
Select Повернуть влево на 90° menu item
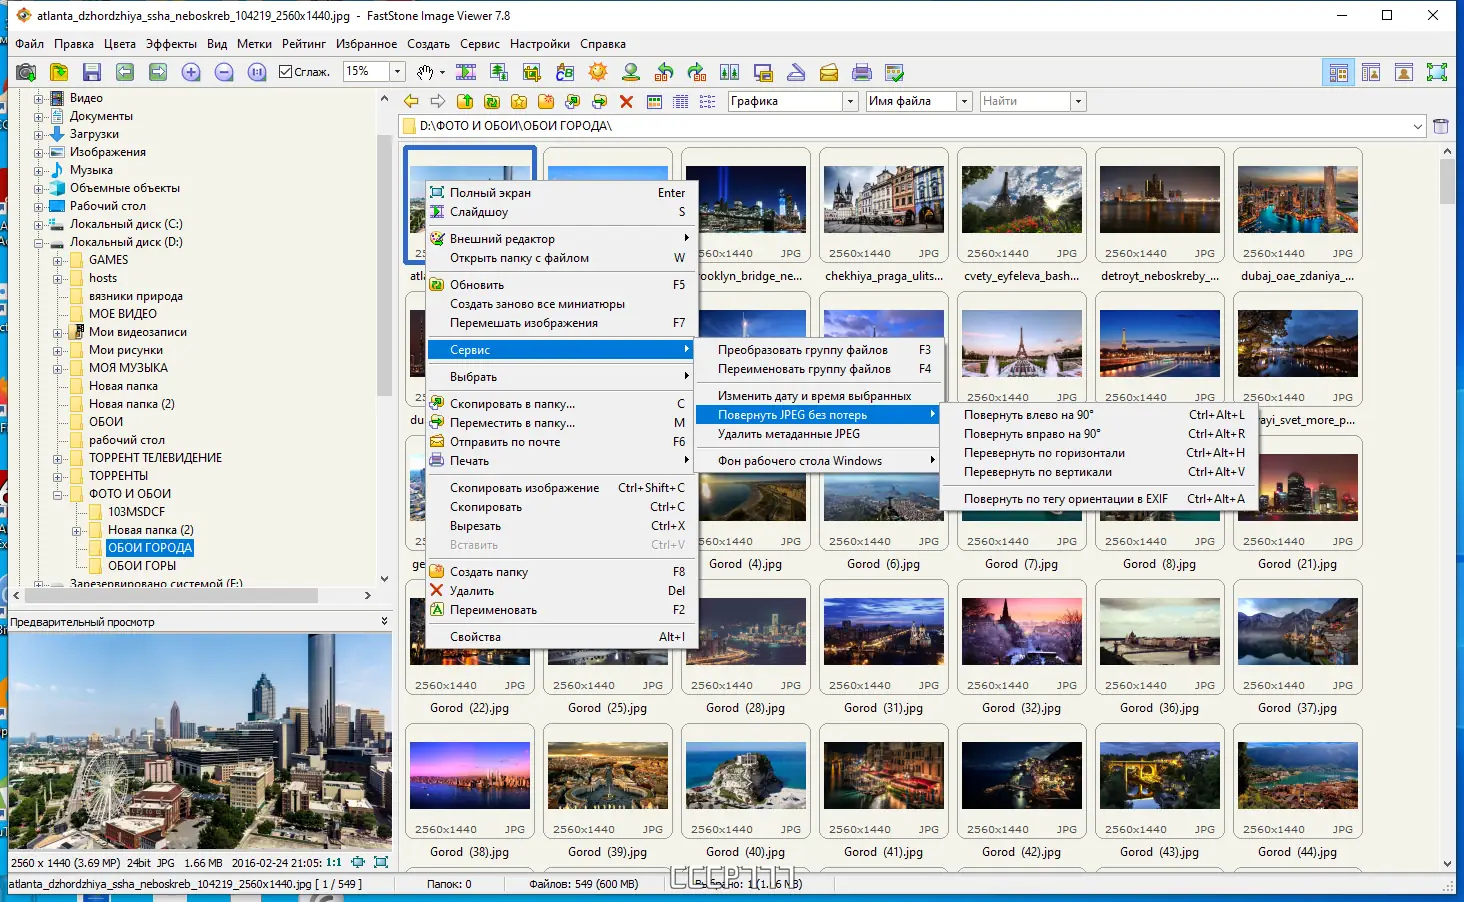coord(1028,415)
